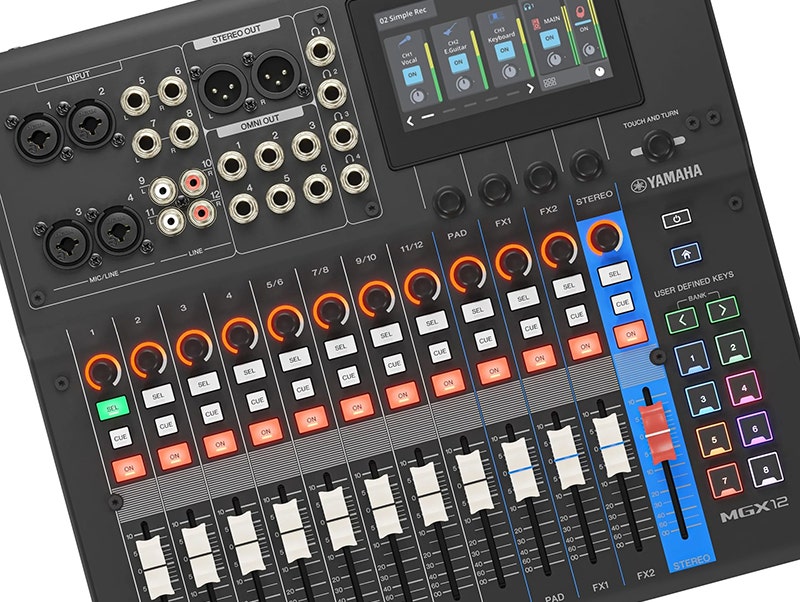800x602 pixels.
Task: Tap the guitar icon on CH2 E.Guitar
Action: pos(451,28)
